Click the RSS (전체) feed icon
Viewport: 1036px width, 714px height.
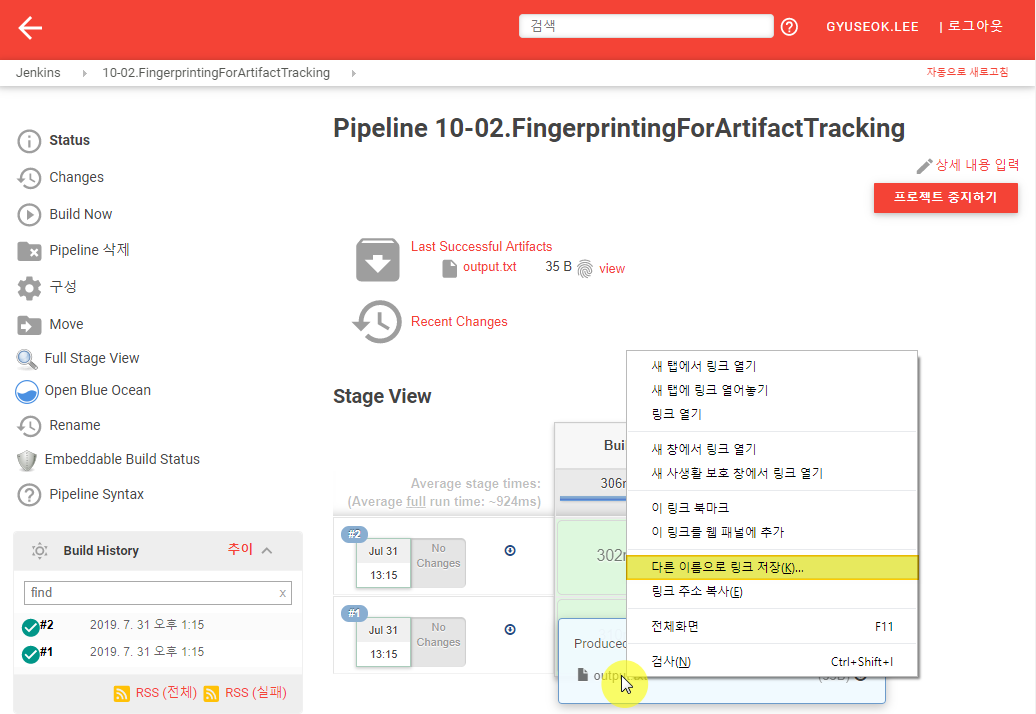[122, 694]
